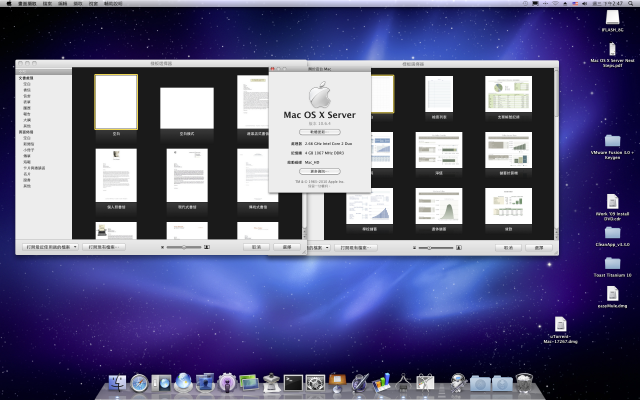
Task: Select blank landscape template in Pages chooser
Action: pyautogui.click(x=187, y=108)
